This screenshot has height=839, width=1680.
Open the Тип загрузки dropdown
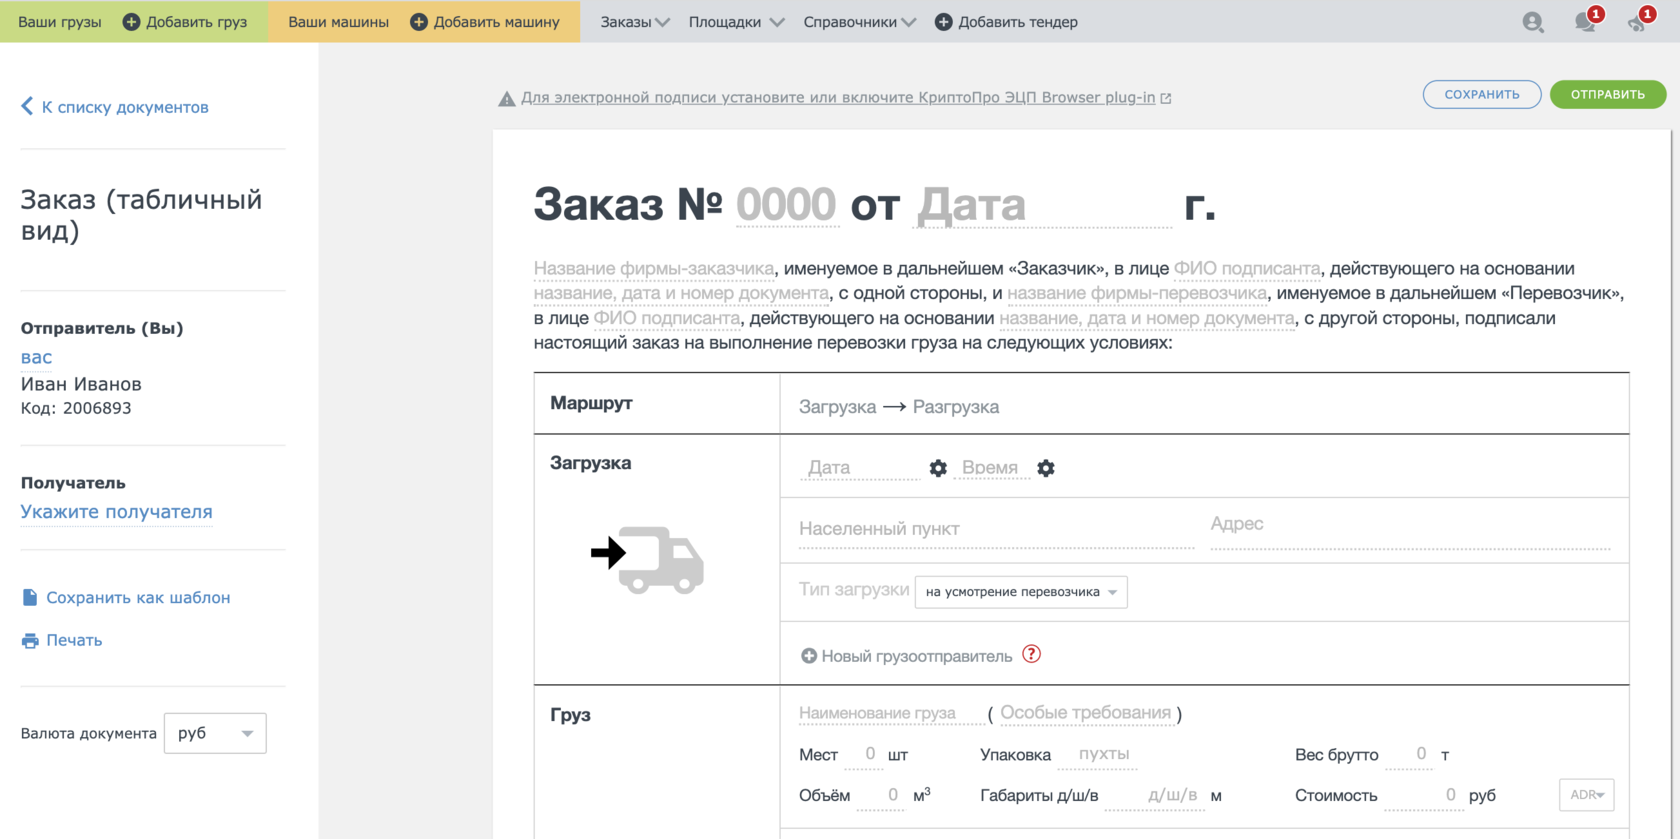[x=1021, y=592]
